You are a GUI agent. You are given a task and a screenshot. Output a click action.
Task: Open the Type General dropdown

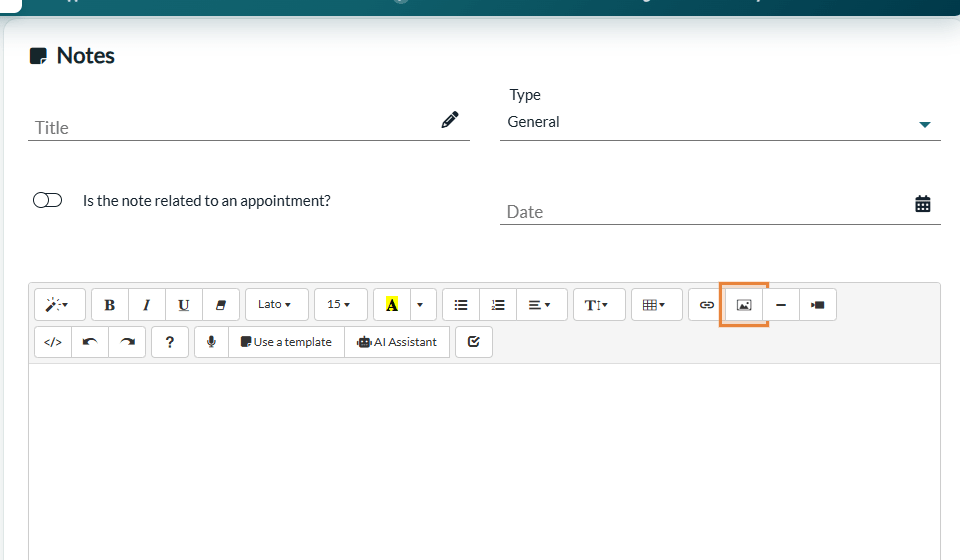point(720,122)
